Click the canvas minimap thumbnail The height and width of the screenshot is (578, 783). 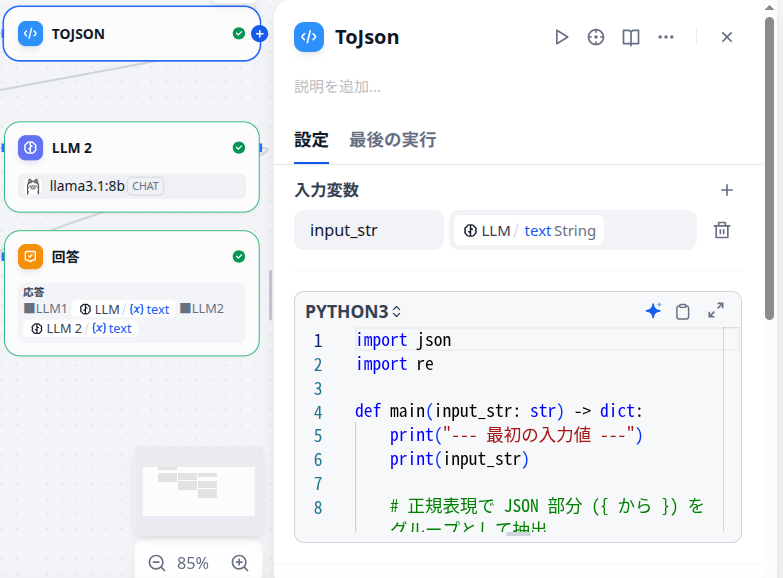pos(199,491)
